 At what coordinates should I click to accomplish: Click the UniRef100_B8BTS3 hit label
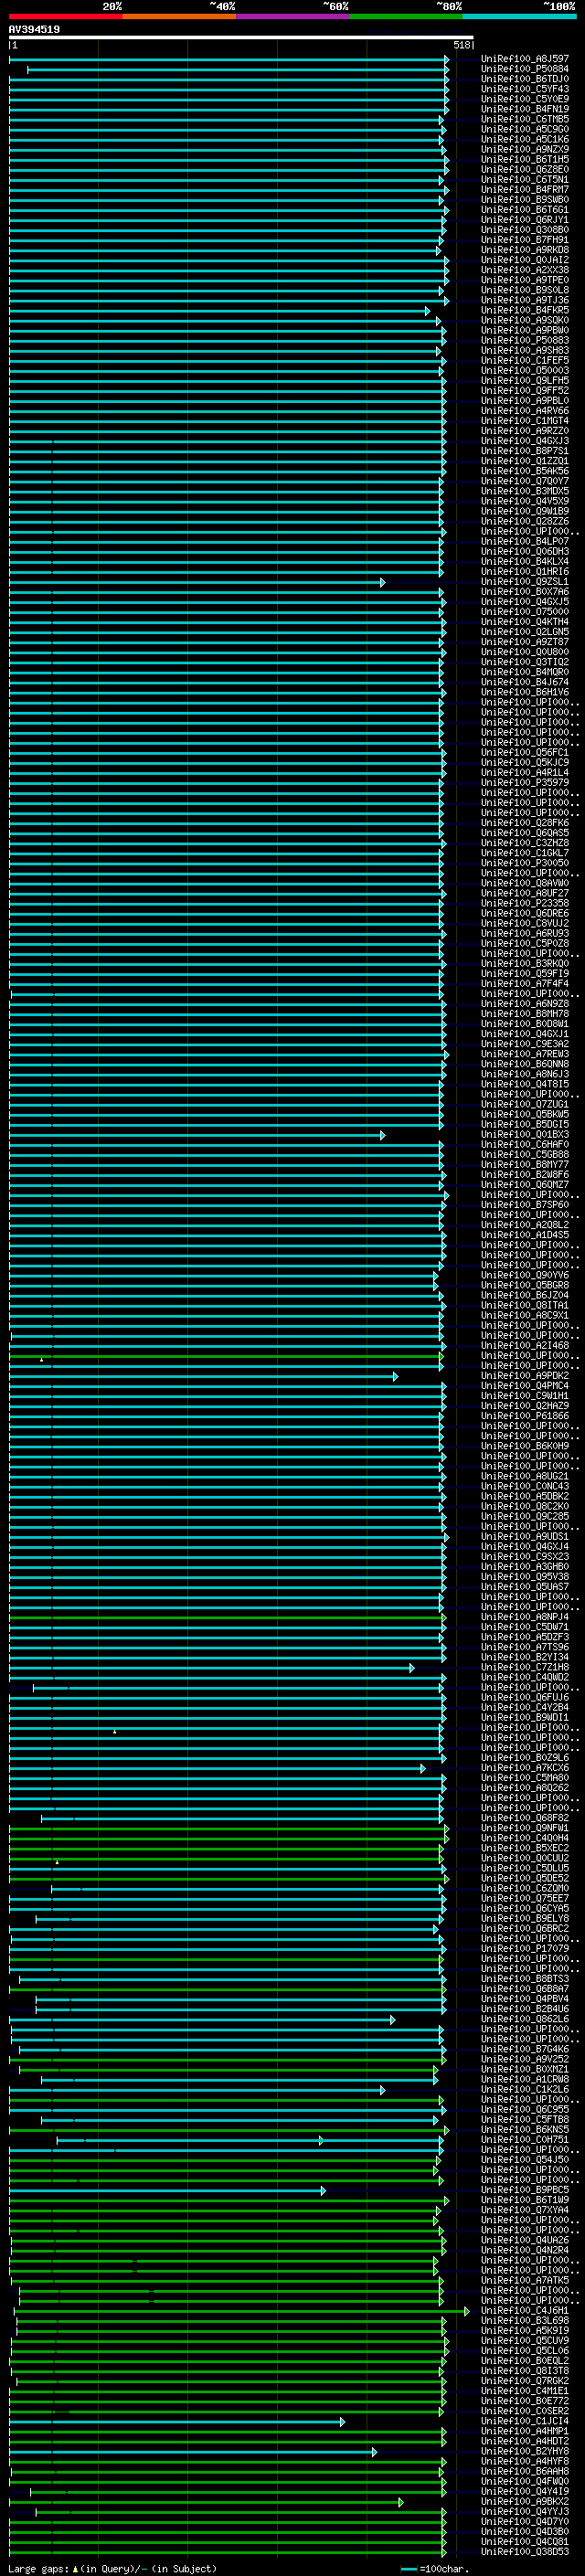click(524, 1978)
